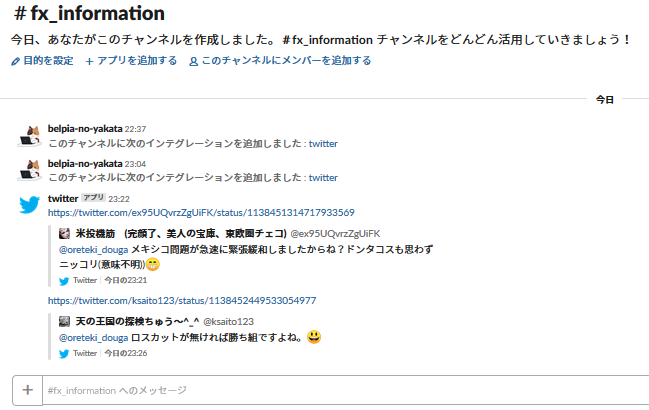The width and height of the screenshot is (649, 410).
Task: Click the pencil icon for 目的を設定
Action: coord(15,62)
